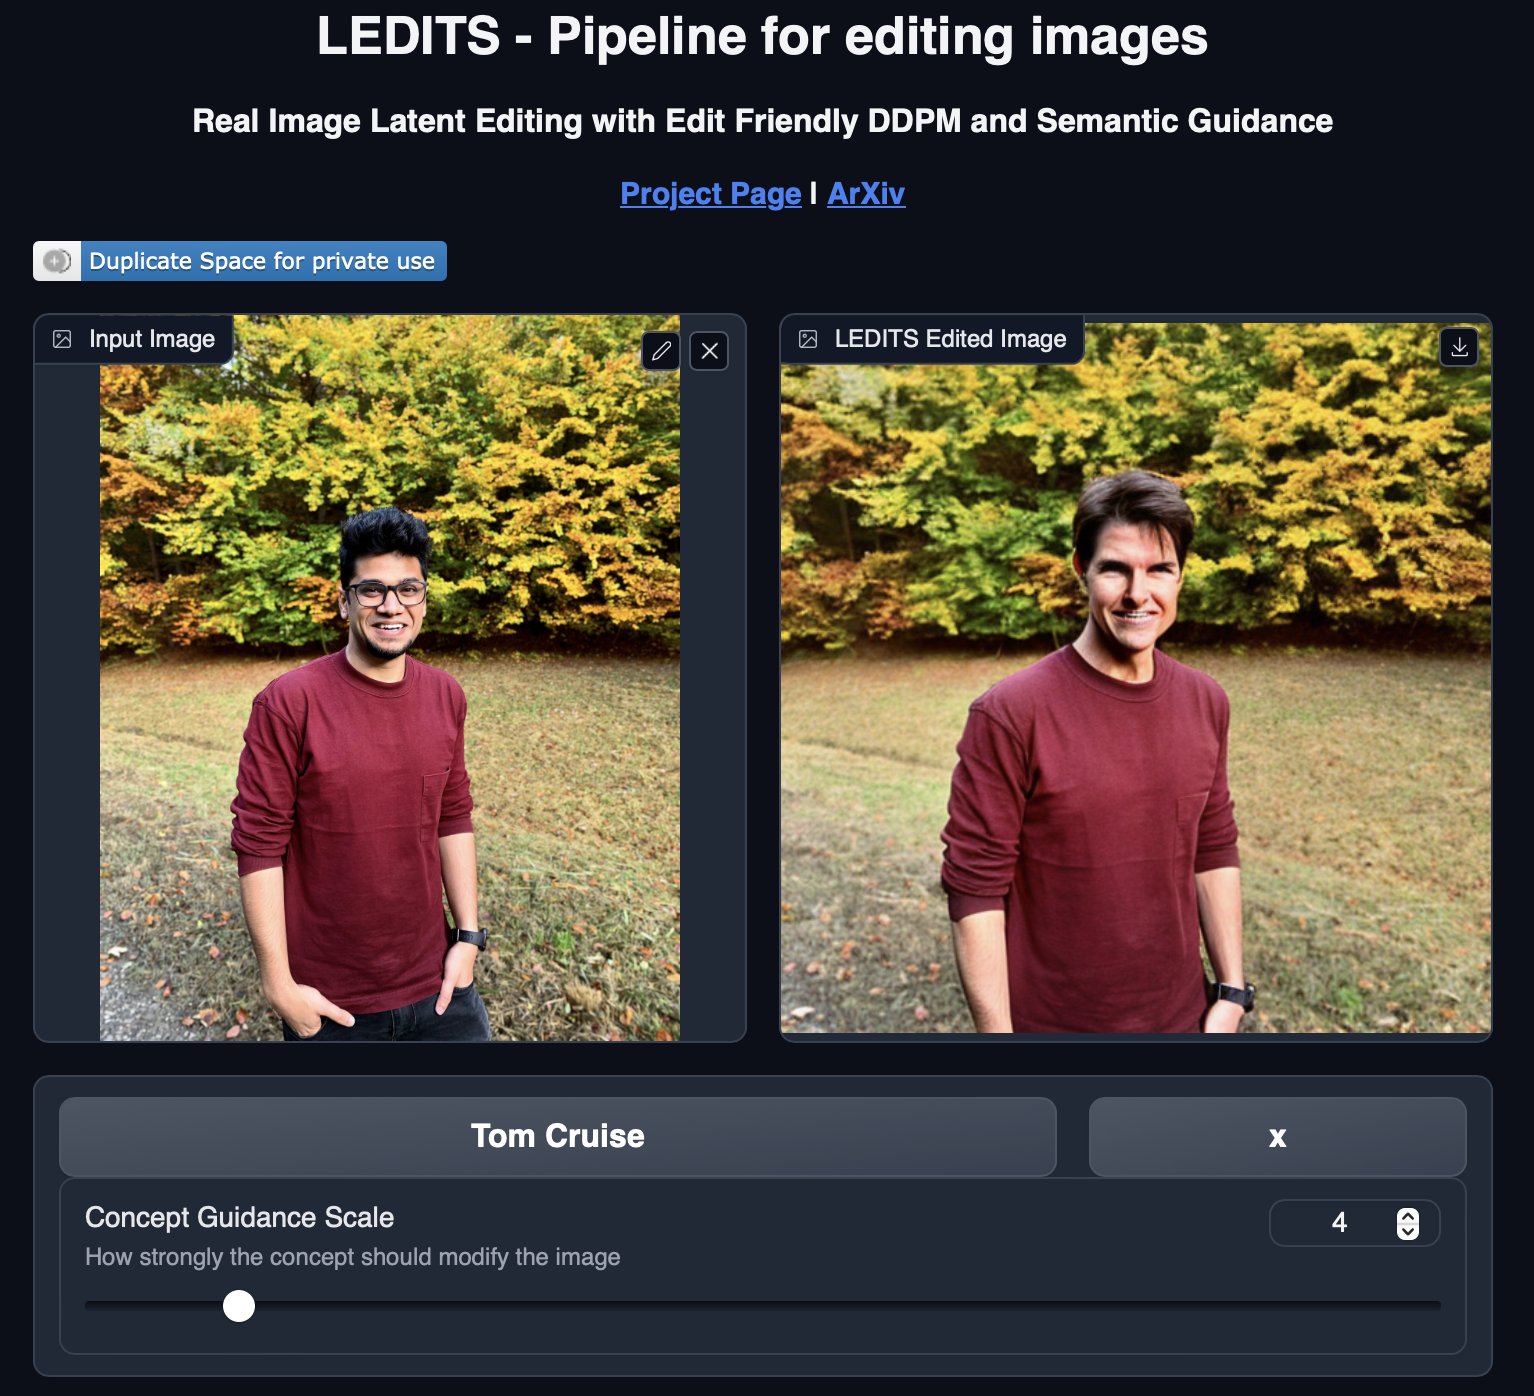
Task: Click the image icon beside the Input Image label
Action: [62, 339]
